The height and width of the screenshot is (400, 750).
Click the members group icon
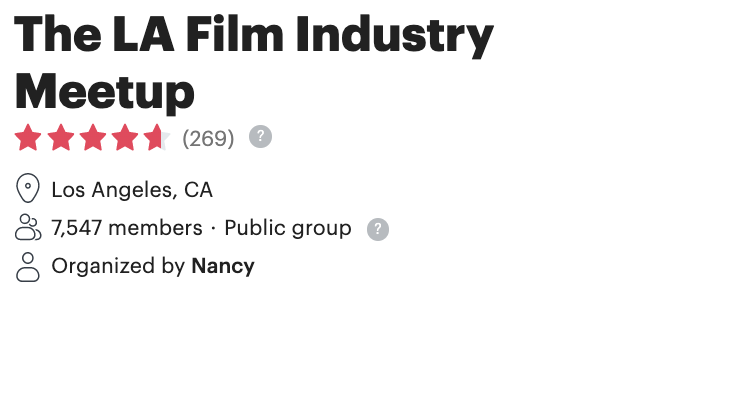(28, 227)
